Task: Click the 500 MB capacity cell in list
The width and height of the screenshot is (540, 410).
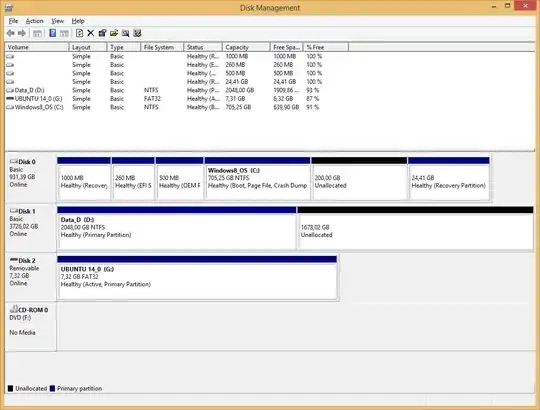Action: tap(235, 73)
